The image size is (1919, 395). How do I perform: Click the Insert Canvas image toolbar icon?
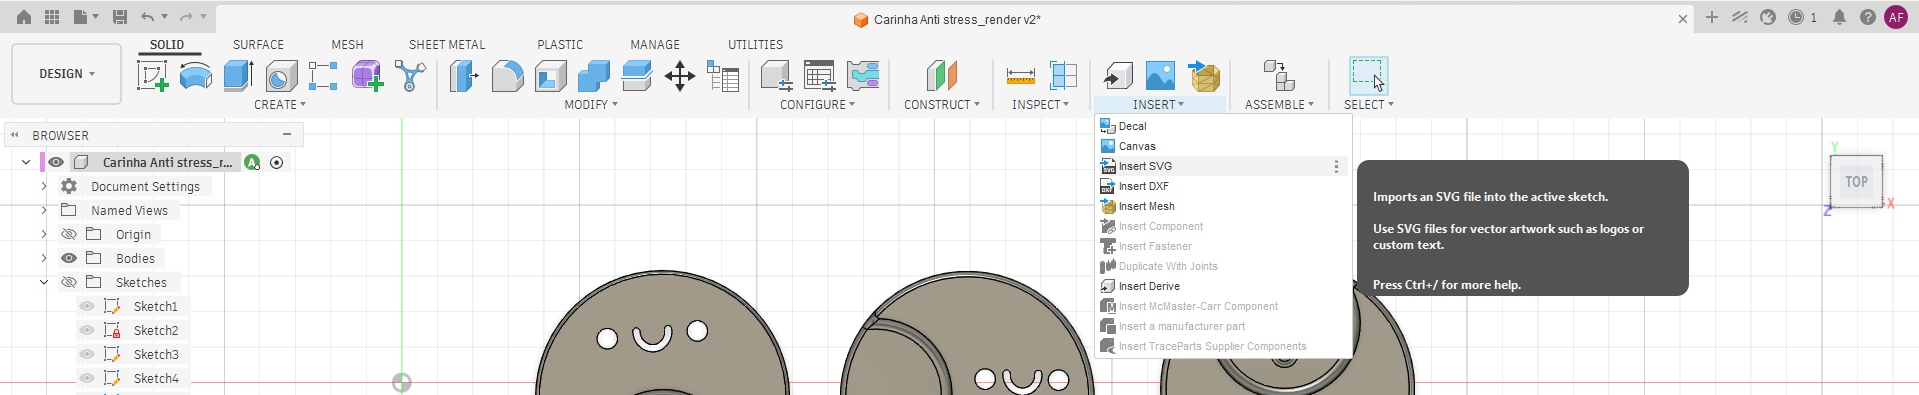(x=1160, y=76)
